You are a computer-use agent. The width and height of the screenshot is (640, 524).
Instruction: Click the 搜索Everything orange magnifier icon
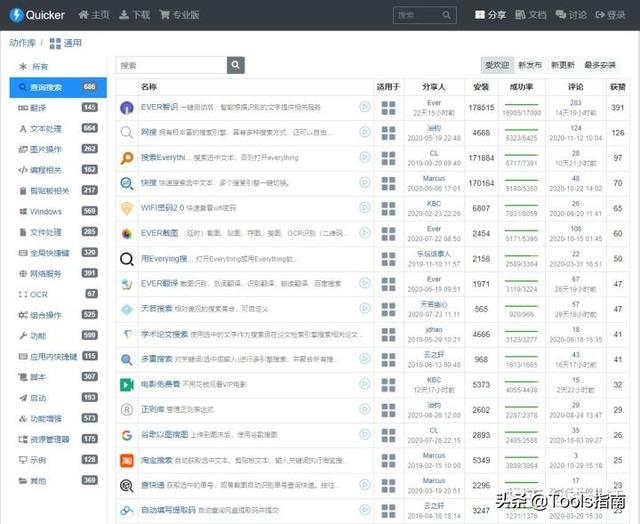click(x=127, y=158)
